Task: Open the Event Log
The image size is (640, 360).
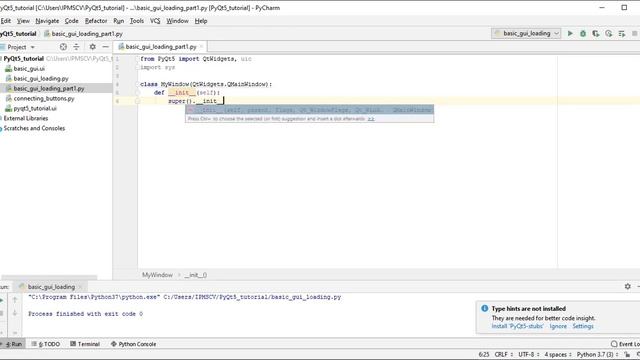Action: 625,344
